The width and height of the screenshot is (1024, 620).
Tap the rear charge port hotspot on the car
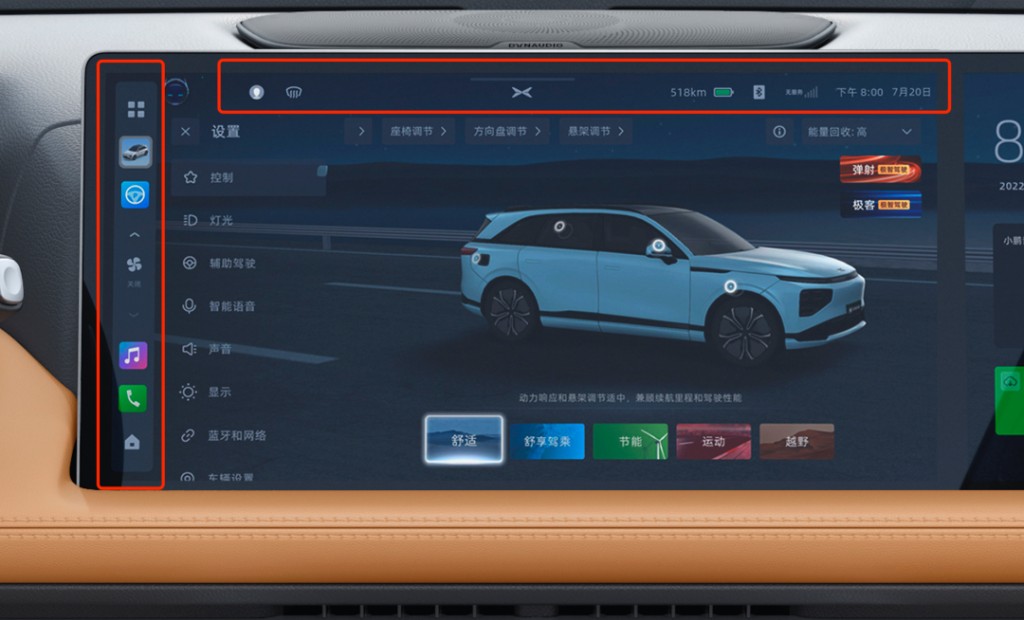475,259
